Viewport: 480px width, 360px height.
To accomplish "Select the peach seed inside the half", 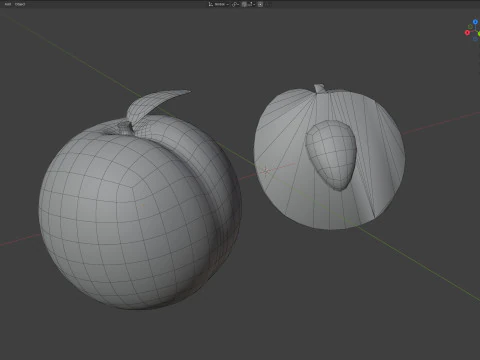I will [332, 155].
